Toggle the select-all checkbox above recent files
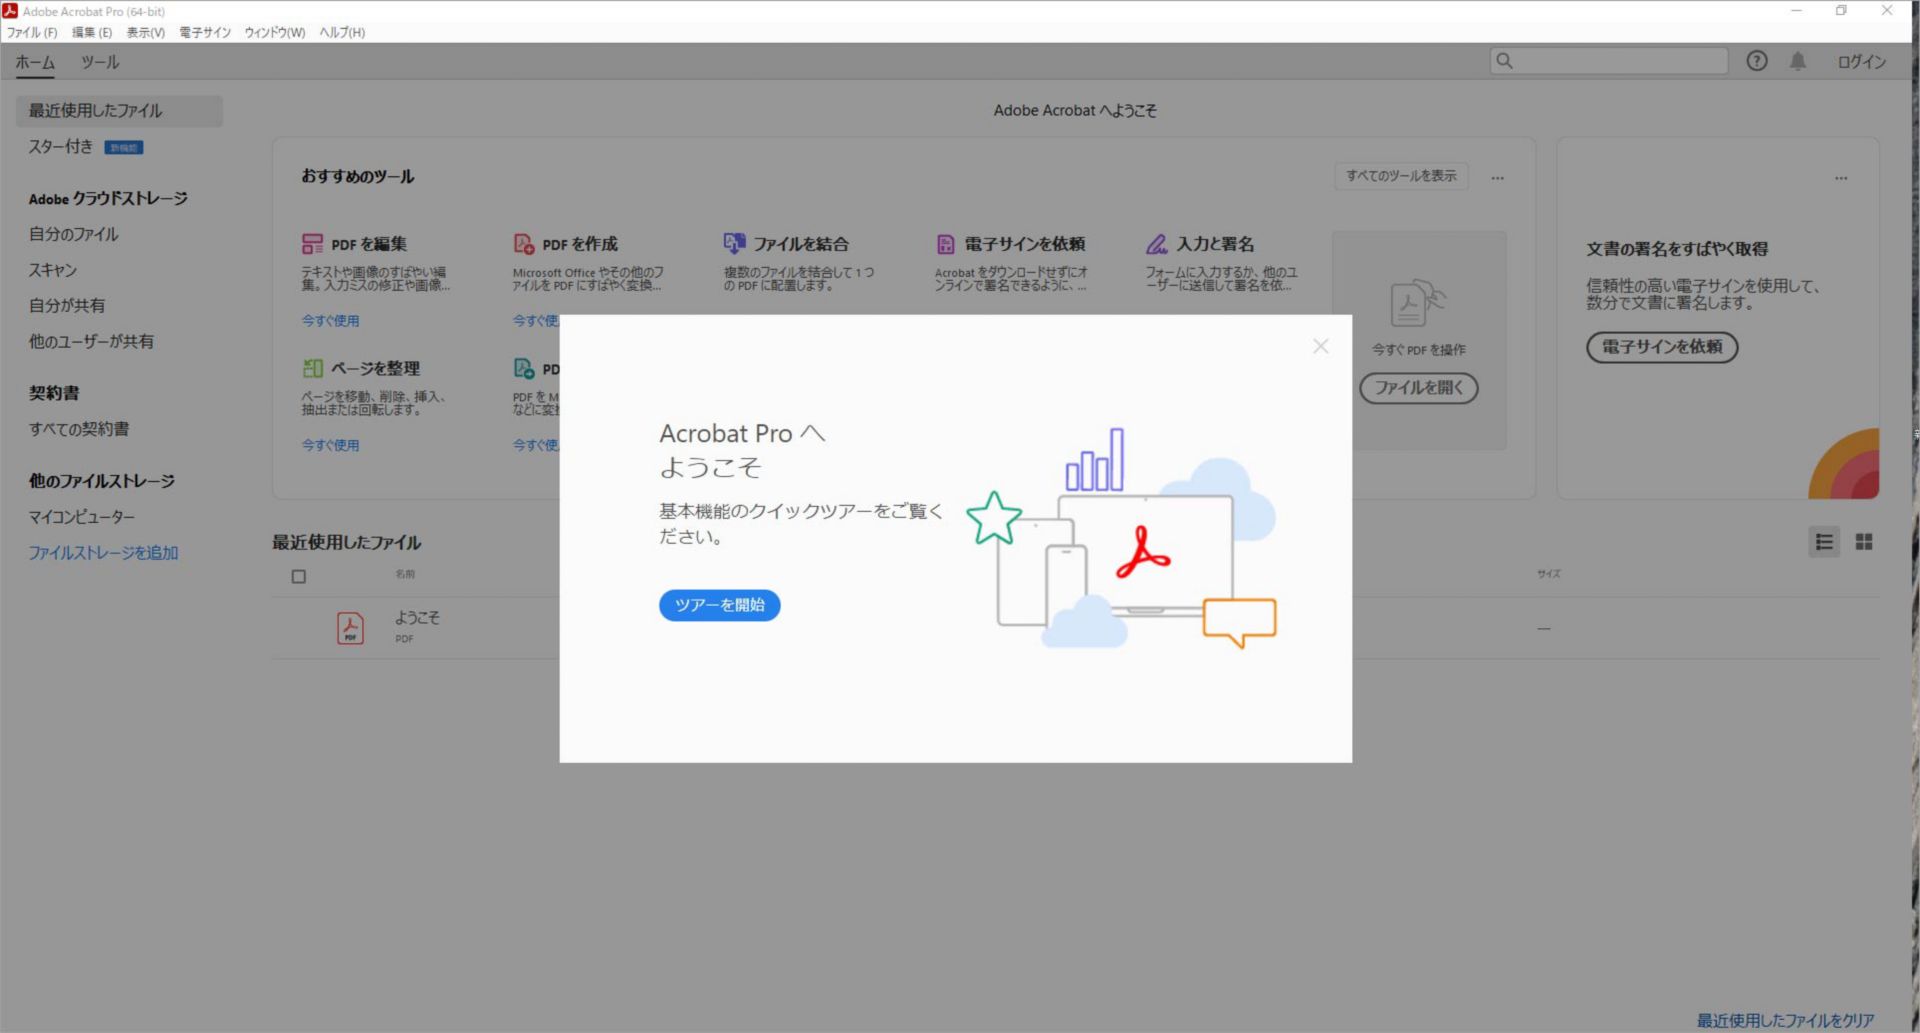 (x=298, y=575)
